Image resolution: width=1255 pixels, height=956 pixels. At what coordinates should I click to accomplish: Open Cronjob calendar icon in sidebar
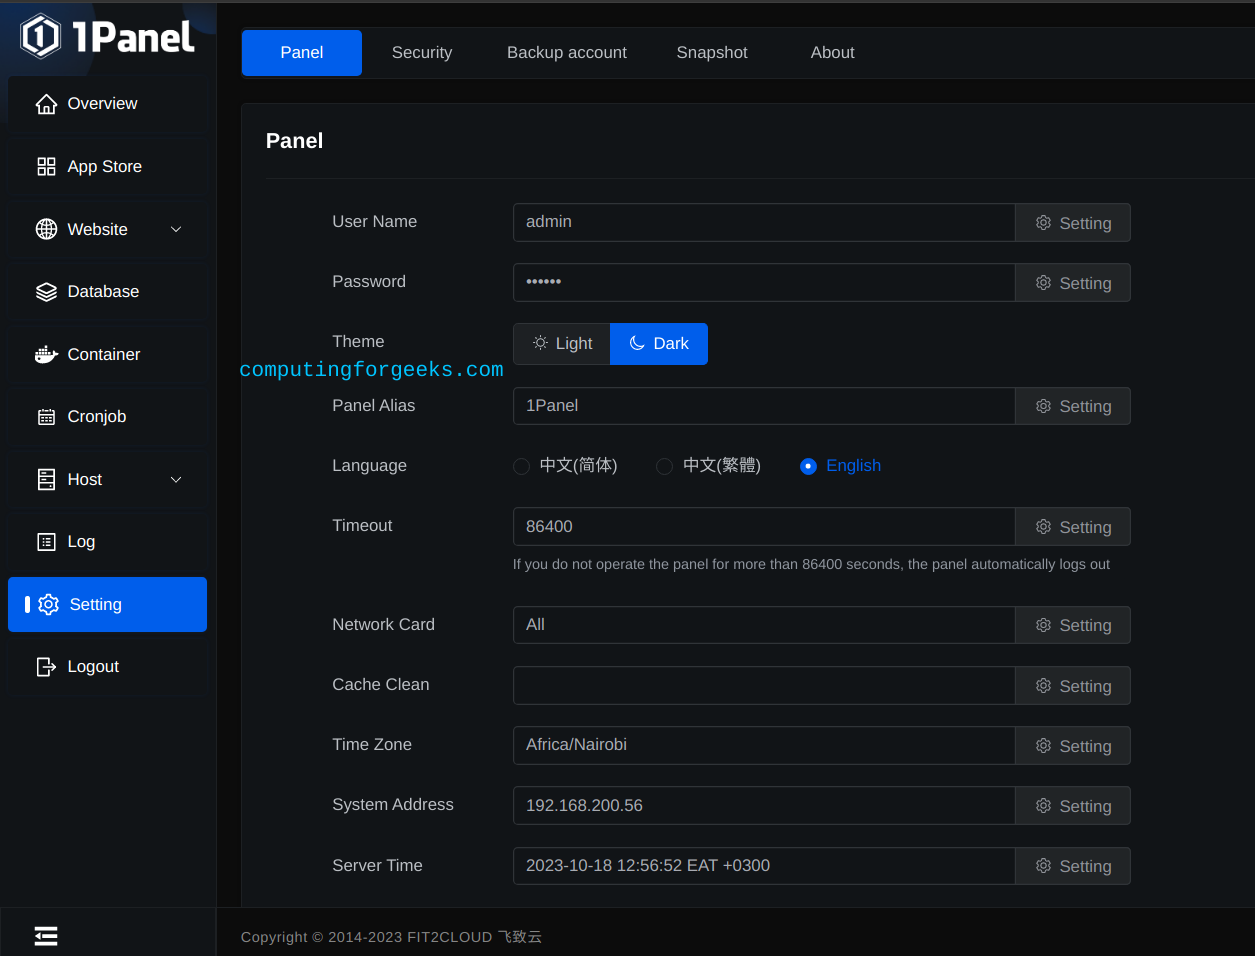coord(46,417)
